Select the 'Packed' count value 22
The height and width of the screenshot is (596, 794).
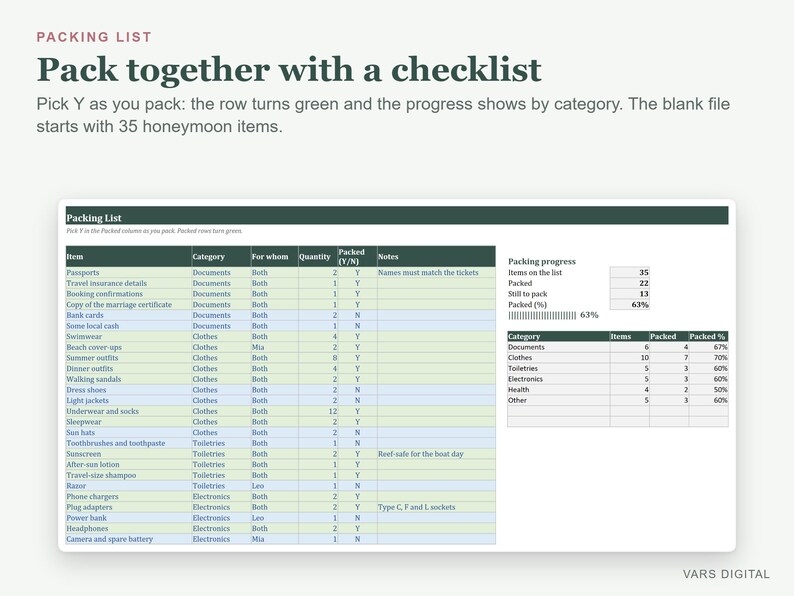click(x=629, y=283)
